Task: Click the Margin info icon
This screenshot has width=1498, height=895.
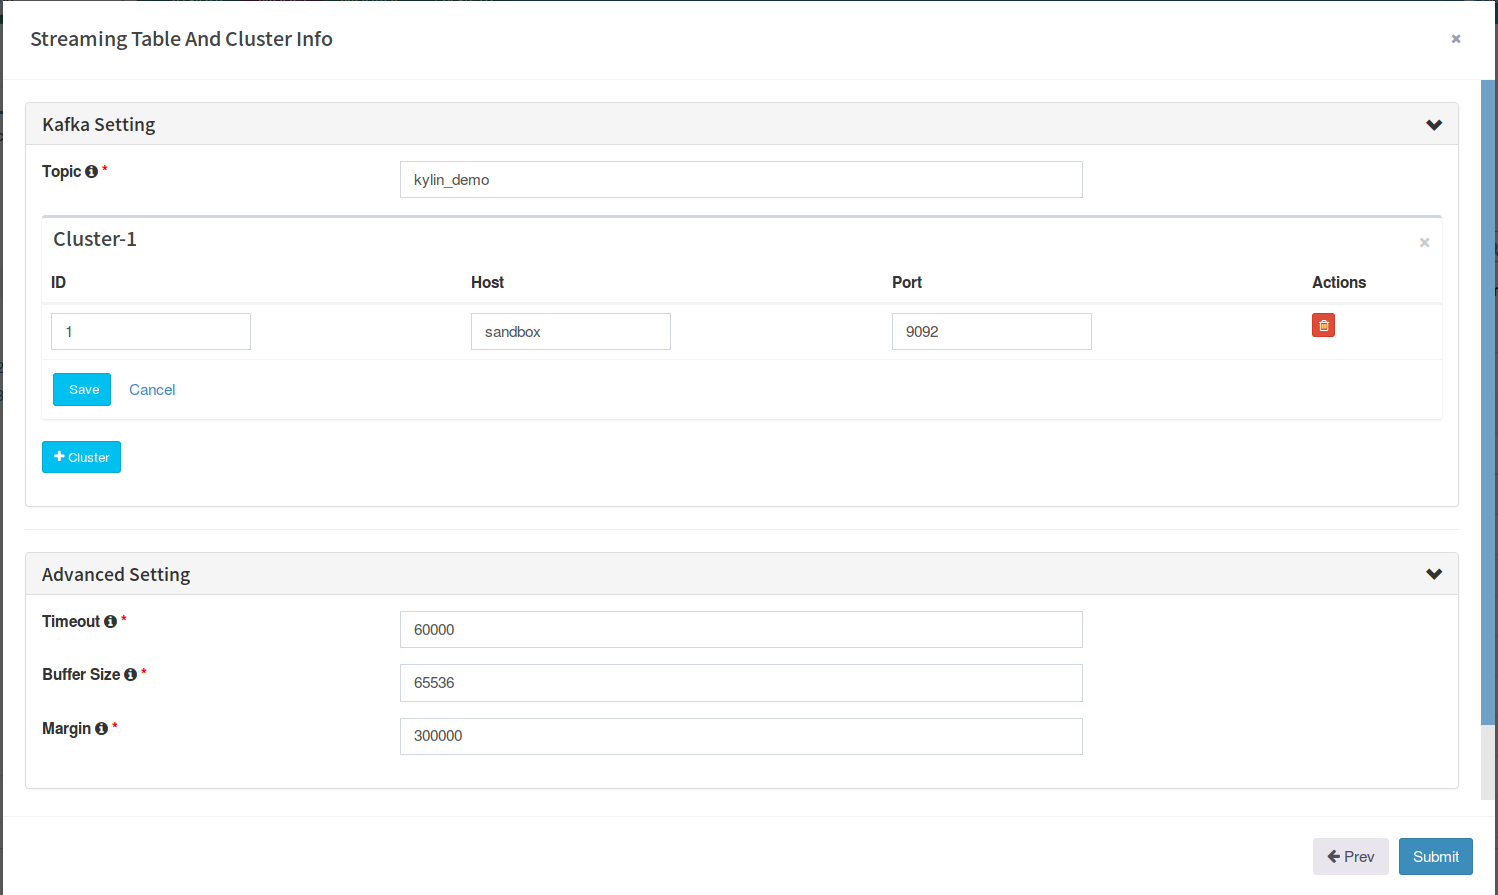Action: 101,729
